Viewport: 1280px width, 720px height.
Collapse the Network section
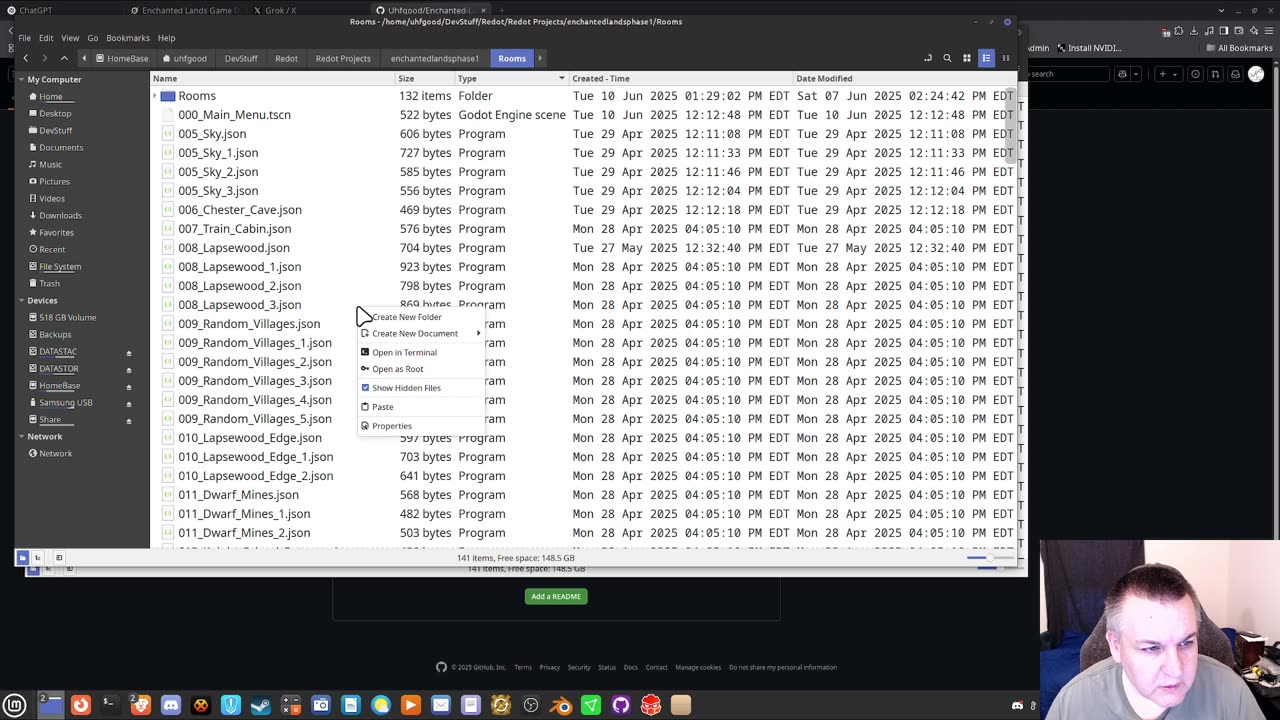tap(21, 436)
